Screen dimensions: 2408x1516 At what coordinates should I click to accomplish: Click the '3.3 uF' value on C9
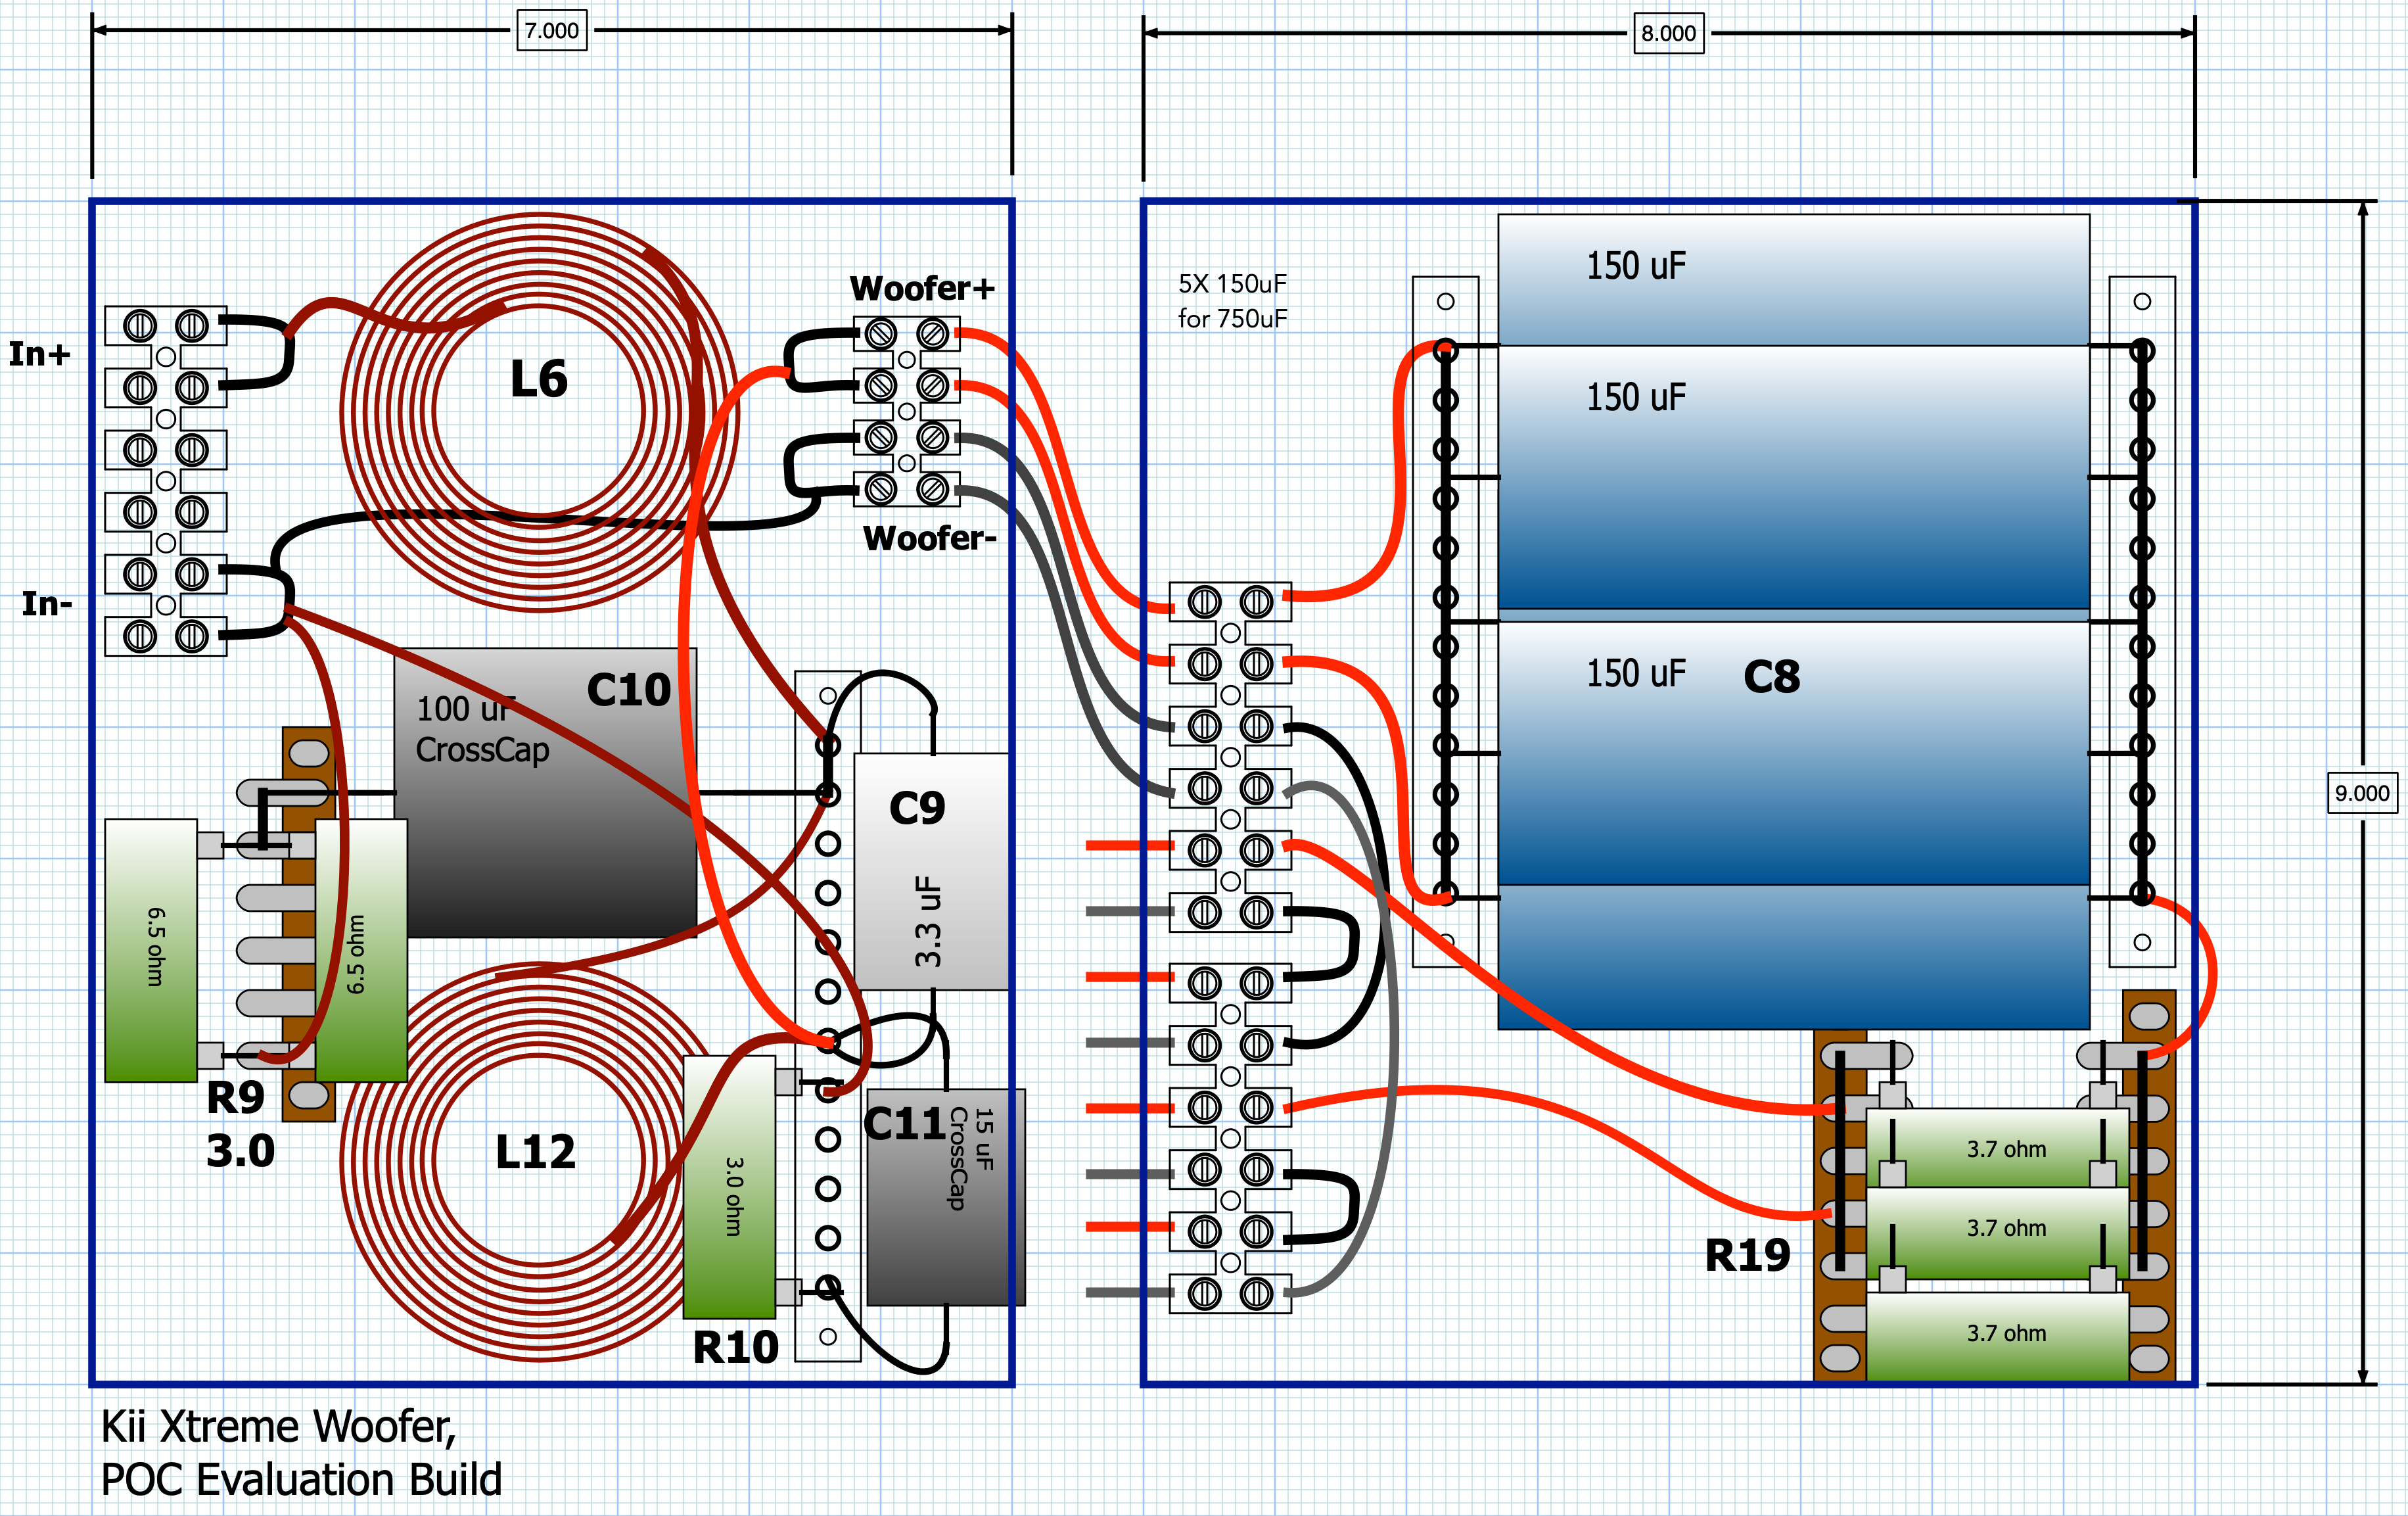pyautogui.click(x=929, y=921)
